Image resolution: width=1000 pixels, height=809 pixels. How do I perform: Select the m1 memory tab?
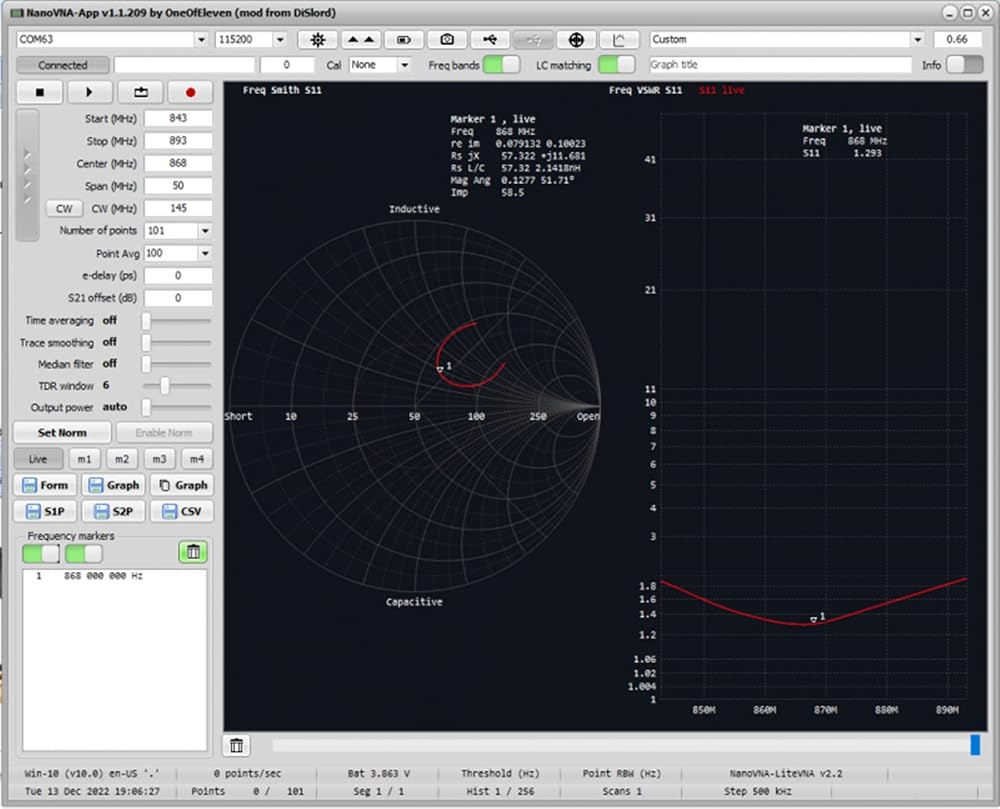(x=84, y=459)
